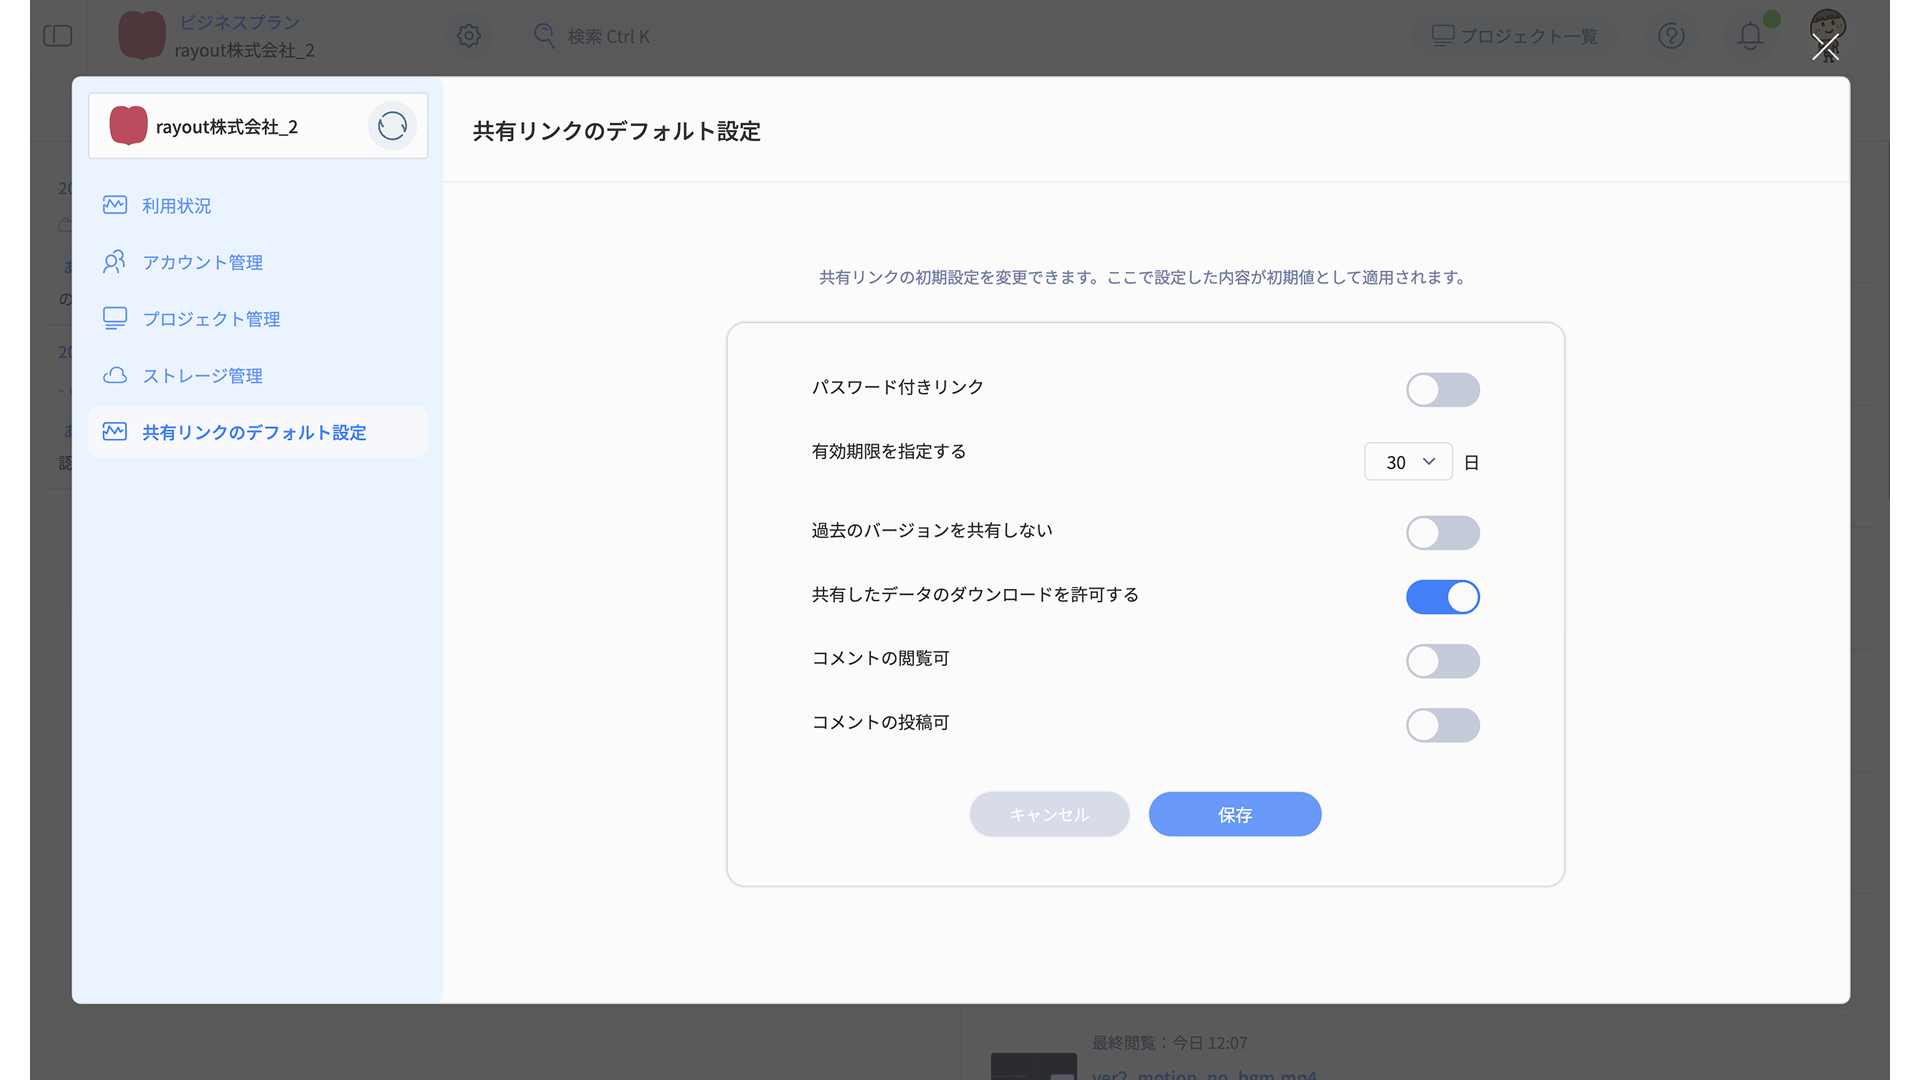Click the storage management cloud icon
This screenshot has width=1920, height=1080.
115,375
